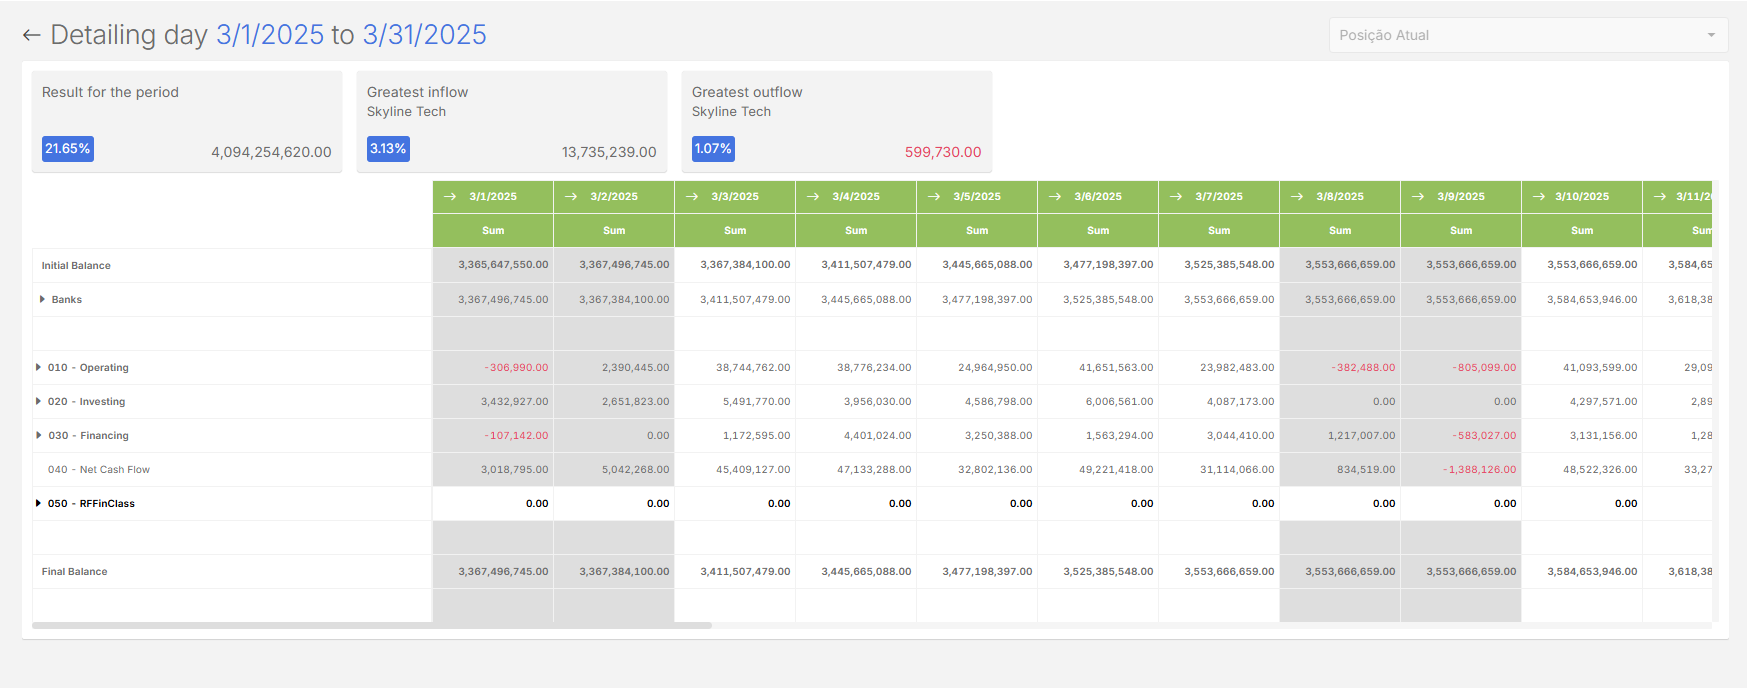1747x688 pixels.
Task: Click the arrow icon in the 3/10/2025 column header
Action: click(1539, 197)
